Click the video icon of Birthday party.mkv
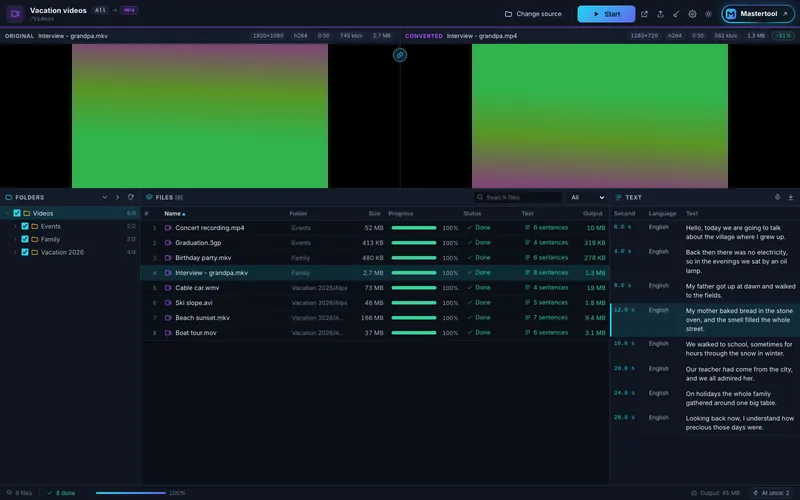800x500 pixels. 168,258
